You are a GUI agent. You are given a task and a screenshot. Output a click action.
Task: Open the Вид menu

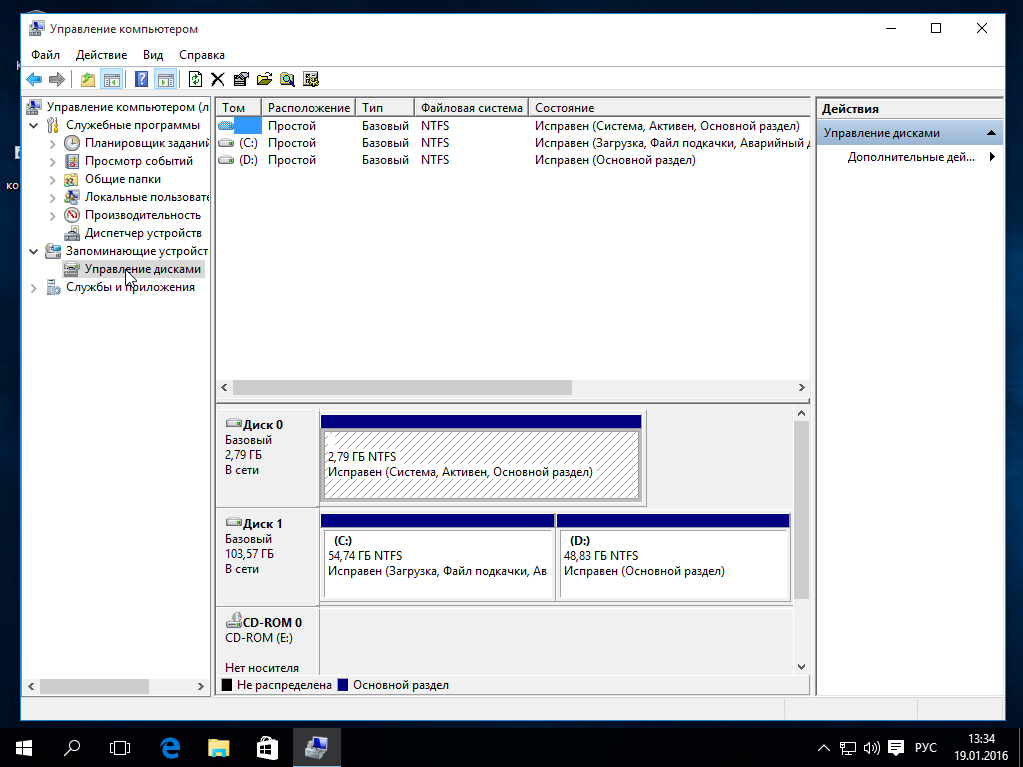(152, 55)
